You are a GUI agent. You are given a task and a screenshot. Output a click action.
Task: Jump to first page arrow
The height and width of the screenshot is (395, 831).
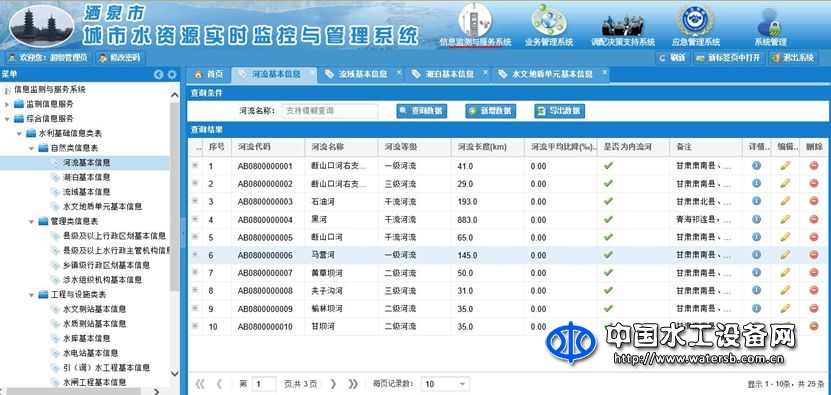click(200, 384)
